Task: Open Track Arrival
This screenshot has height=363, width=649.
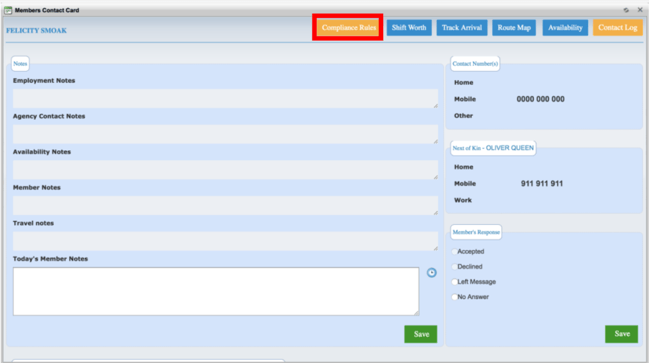Action: (x=462, y=28)
